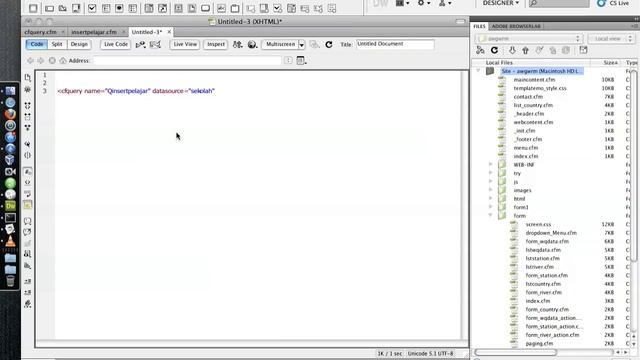Open Firefox from the Dock
Viewport: 640px width, 360px height.
click(x=10, y=114)
